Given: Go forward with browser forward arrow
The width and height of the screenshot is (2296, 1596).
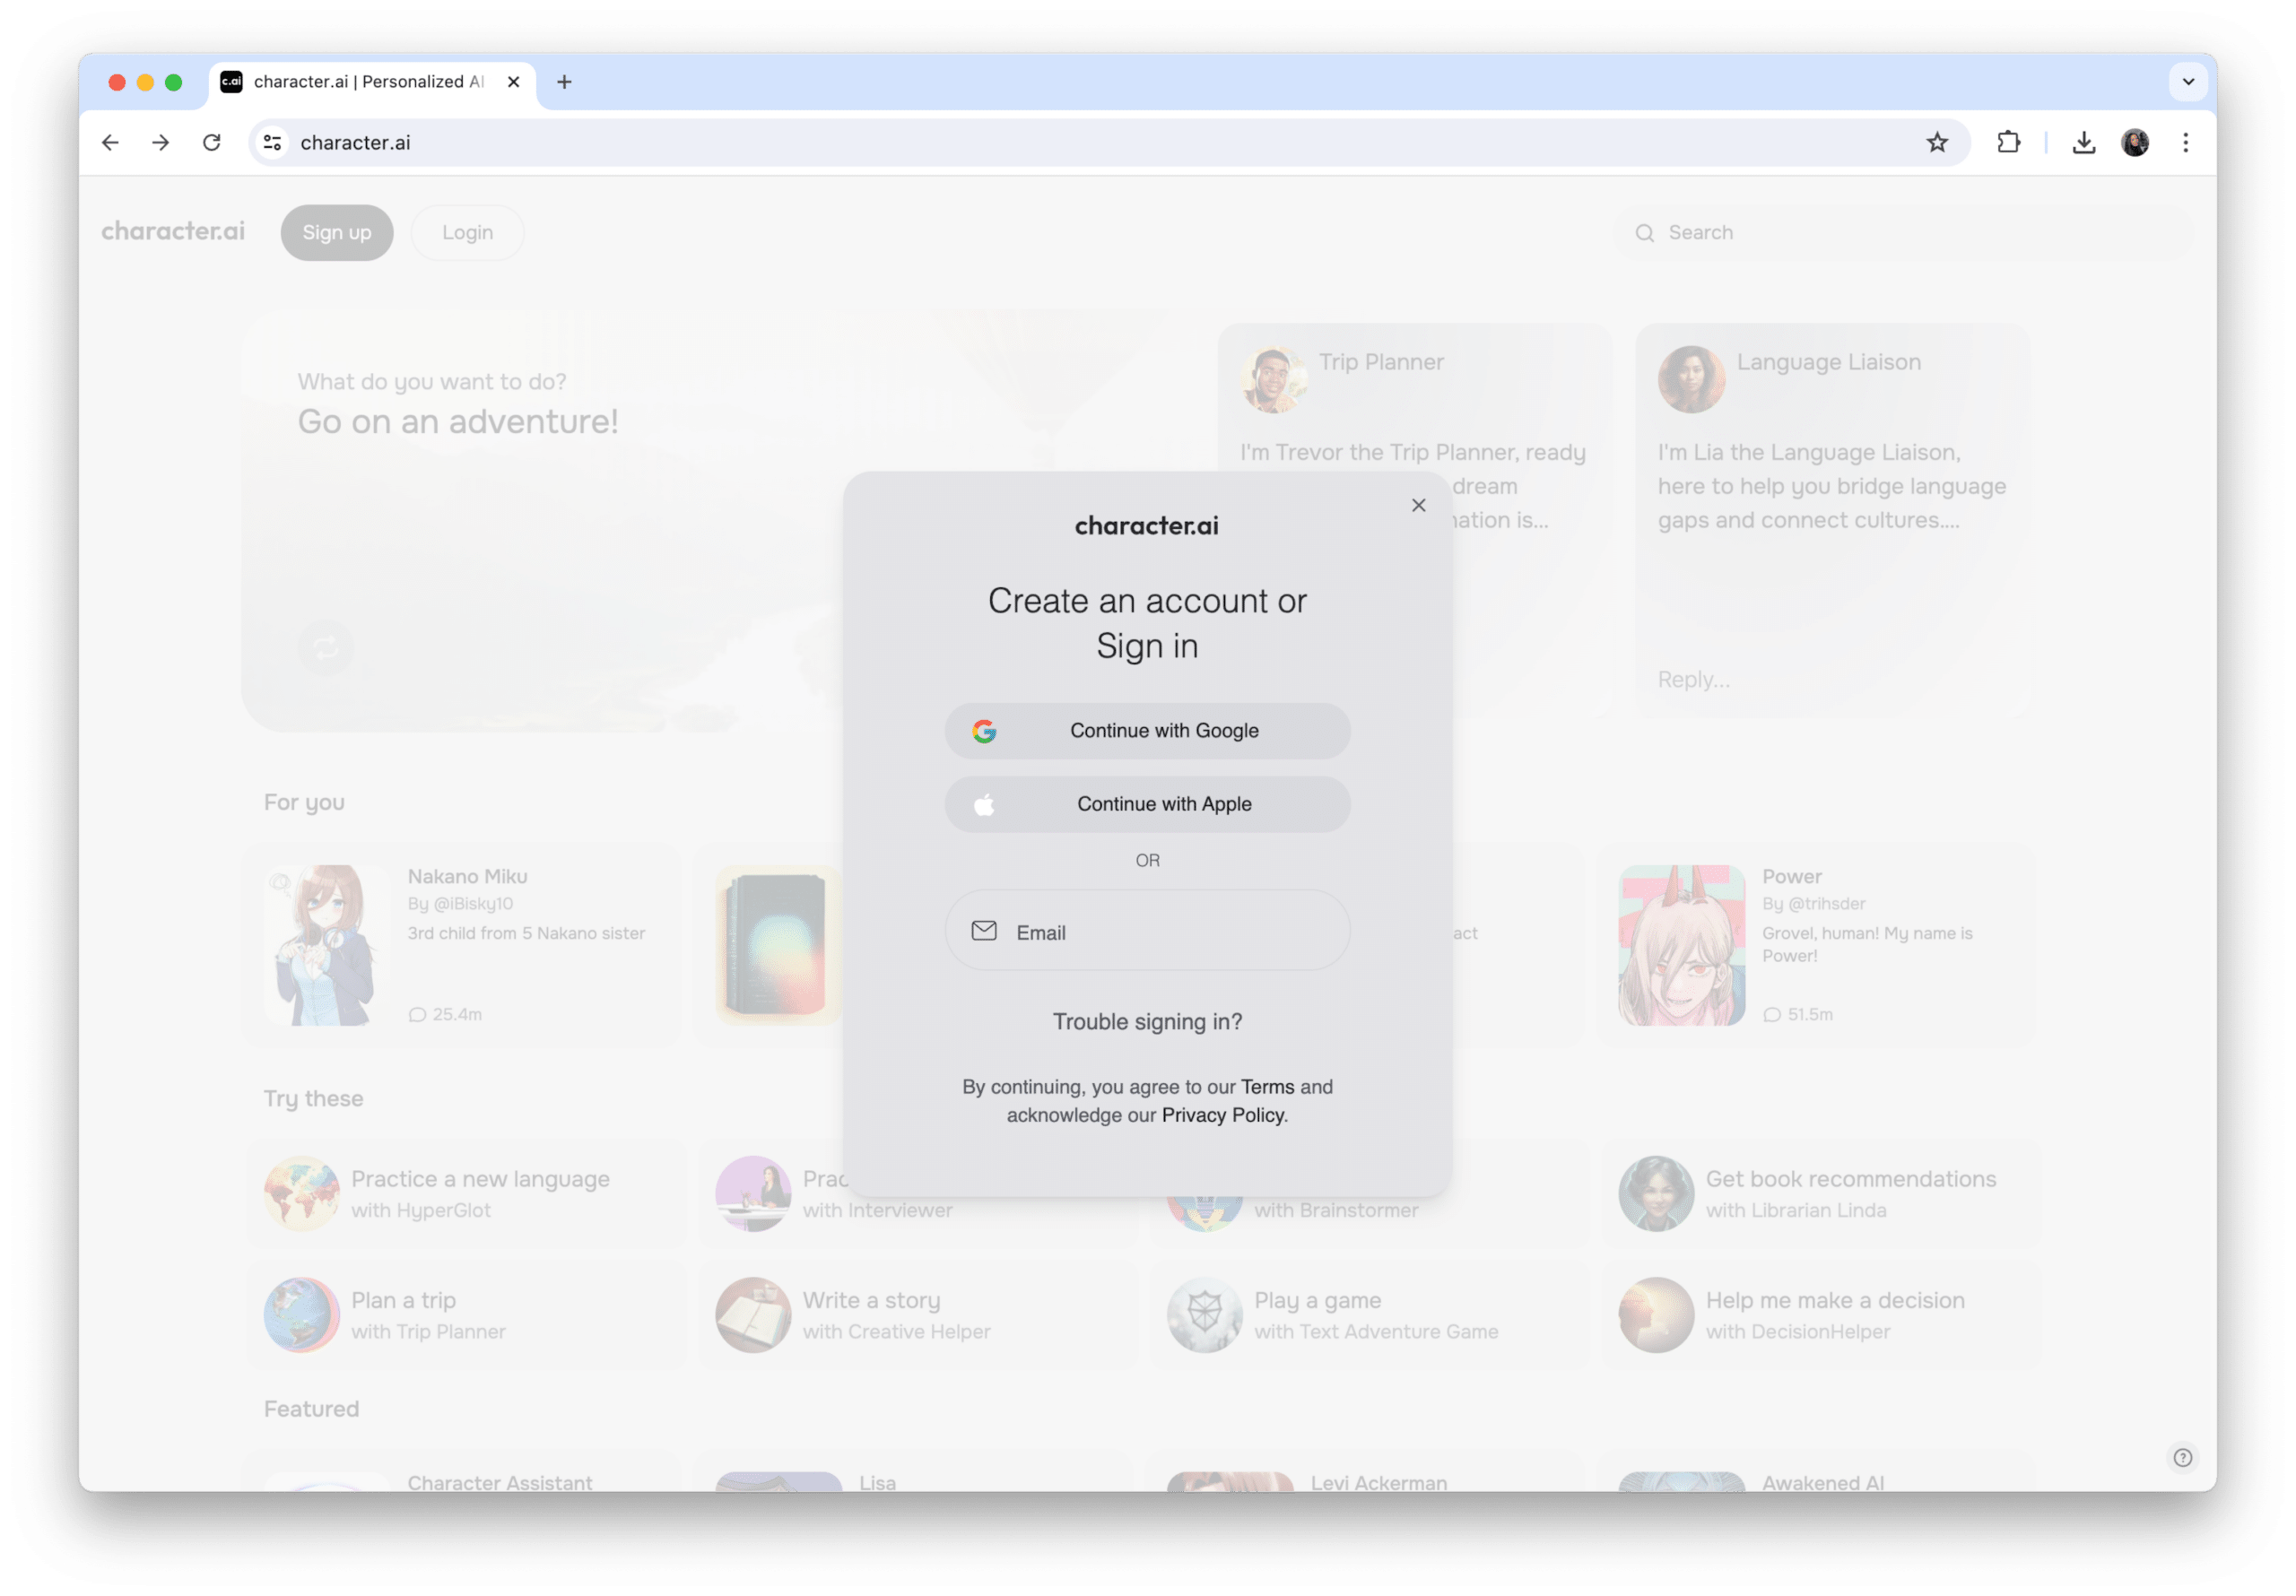Looking at the screenshot, I should point(160,142).
